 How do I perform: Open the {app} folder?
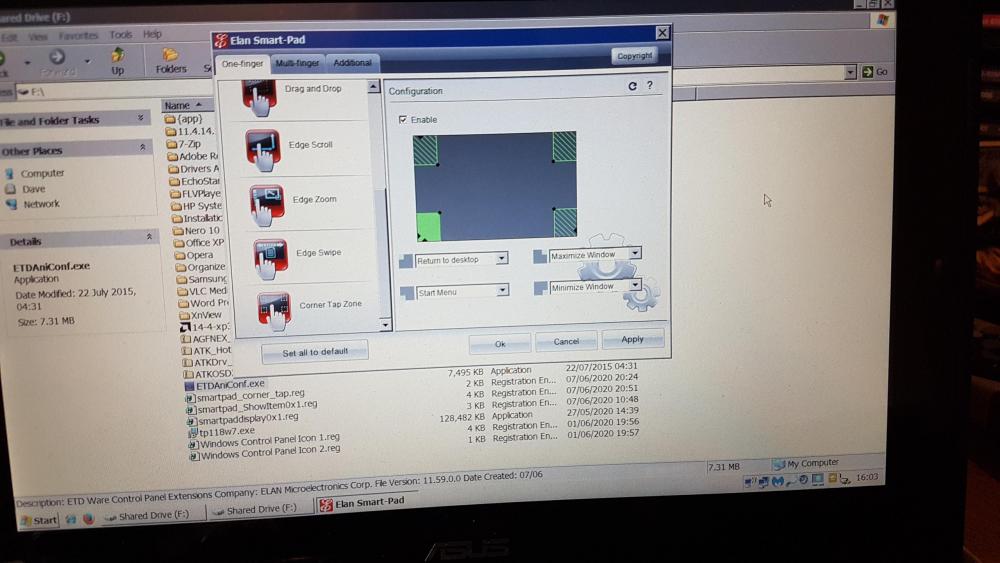183,119
